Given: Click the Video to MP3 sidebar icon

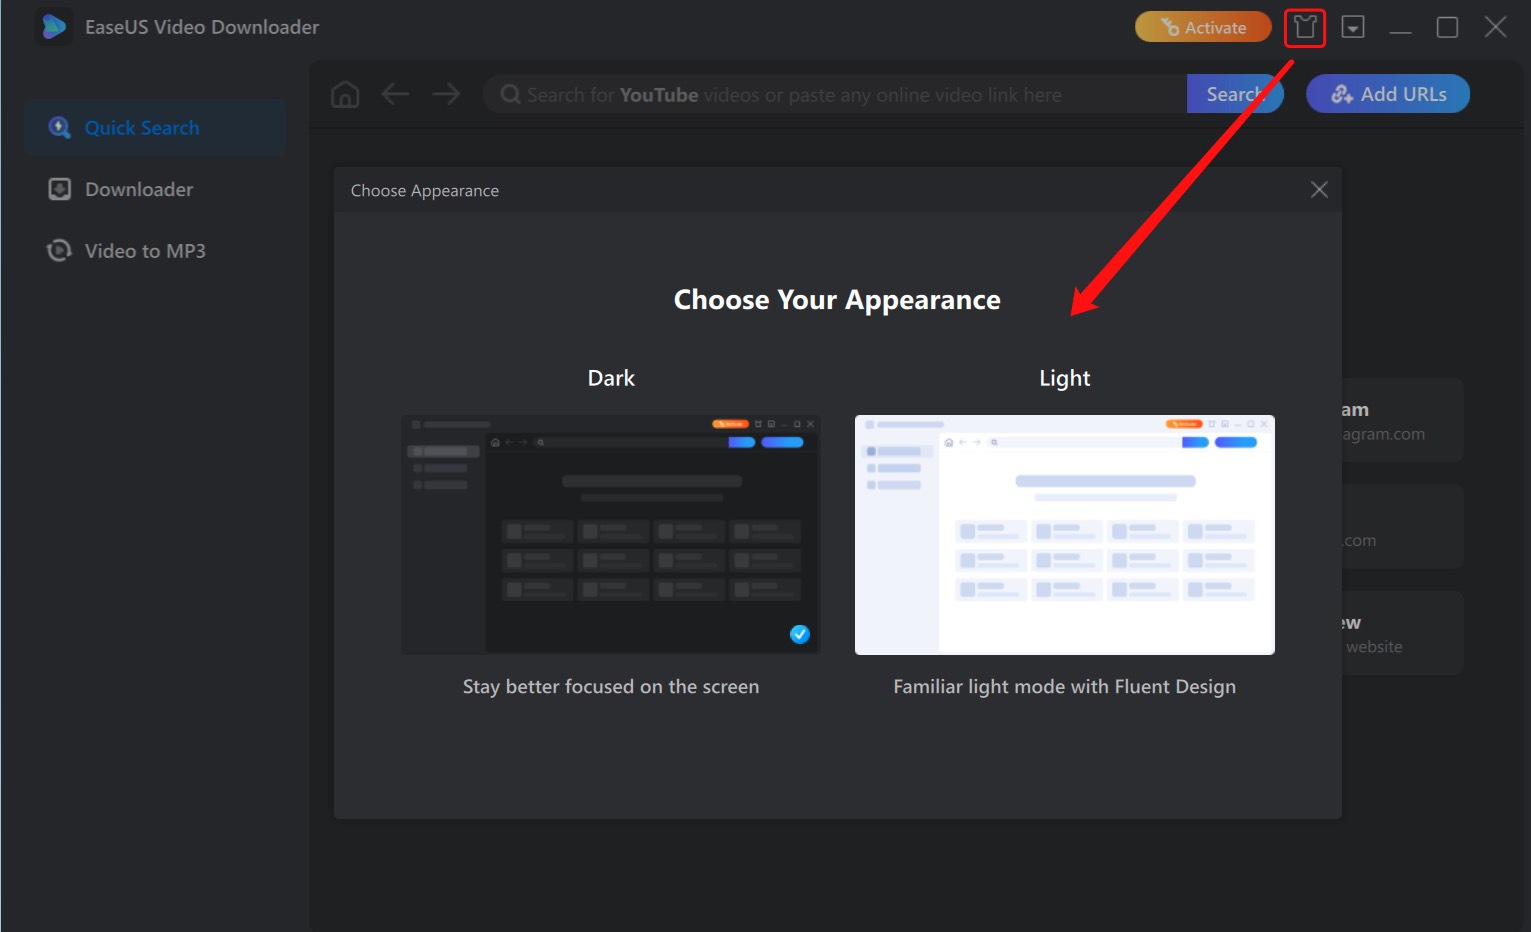Looking at the screenshot, I should [x=60, y=251].
